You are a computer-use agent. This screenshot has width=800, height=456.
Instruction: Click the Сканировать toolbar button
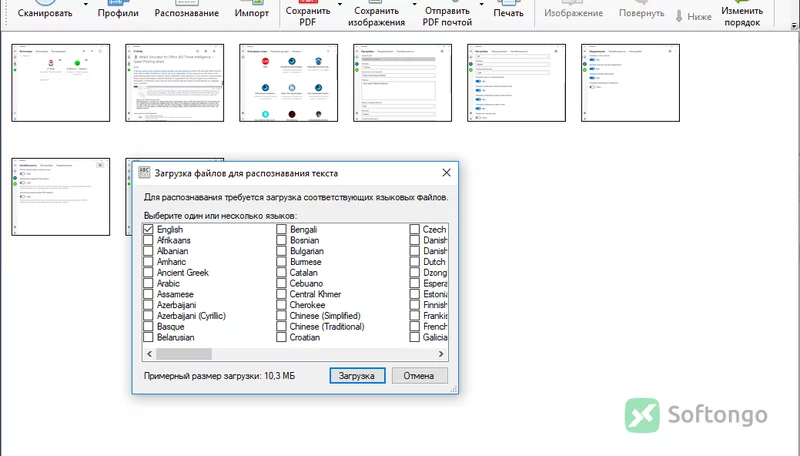click(x=45, y=11)
